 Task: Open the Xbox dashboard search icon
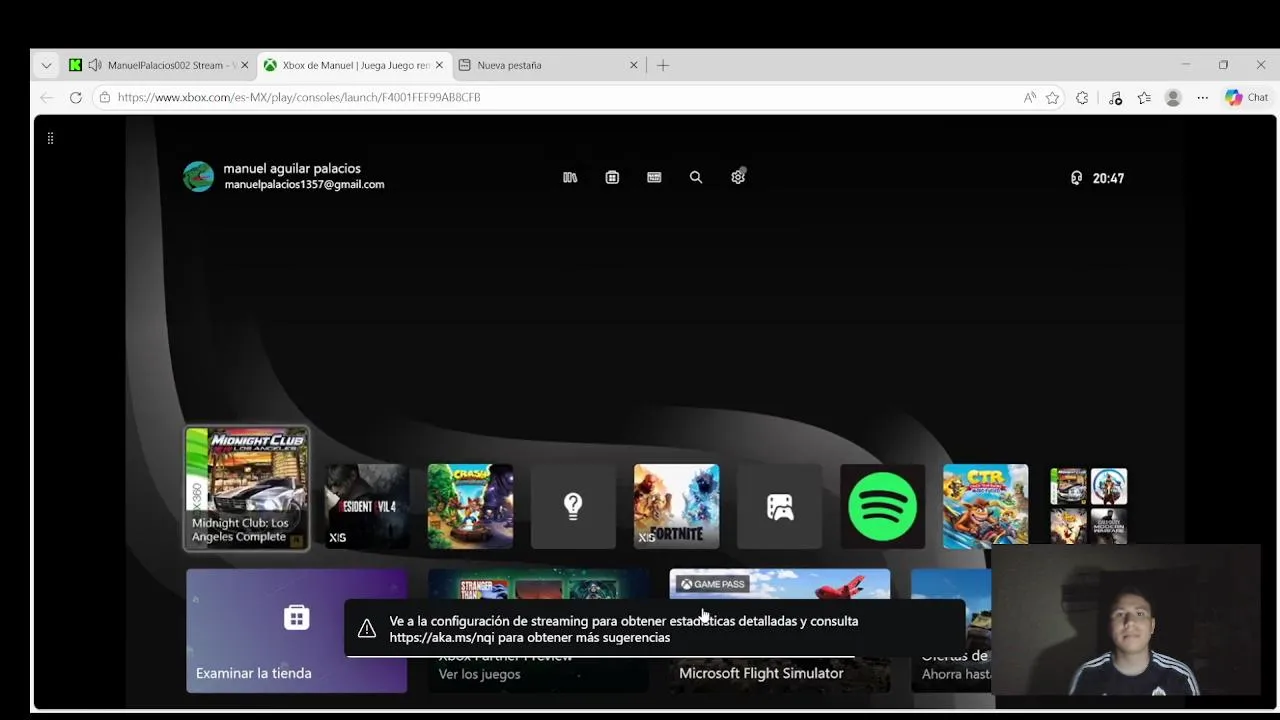(696, 177)
